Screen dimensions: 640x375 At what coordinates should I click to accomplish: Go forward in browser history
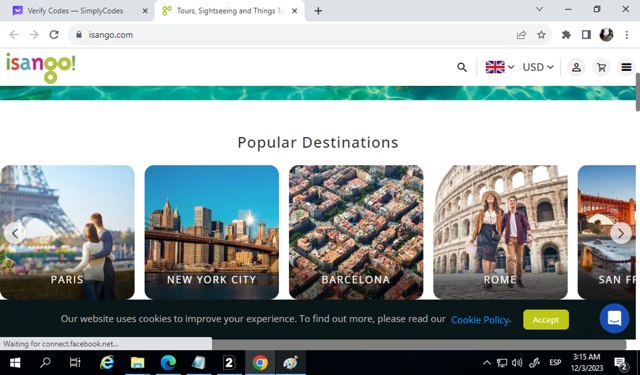point(34,35)
